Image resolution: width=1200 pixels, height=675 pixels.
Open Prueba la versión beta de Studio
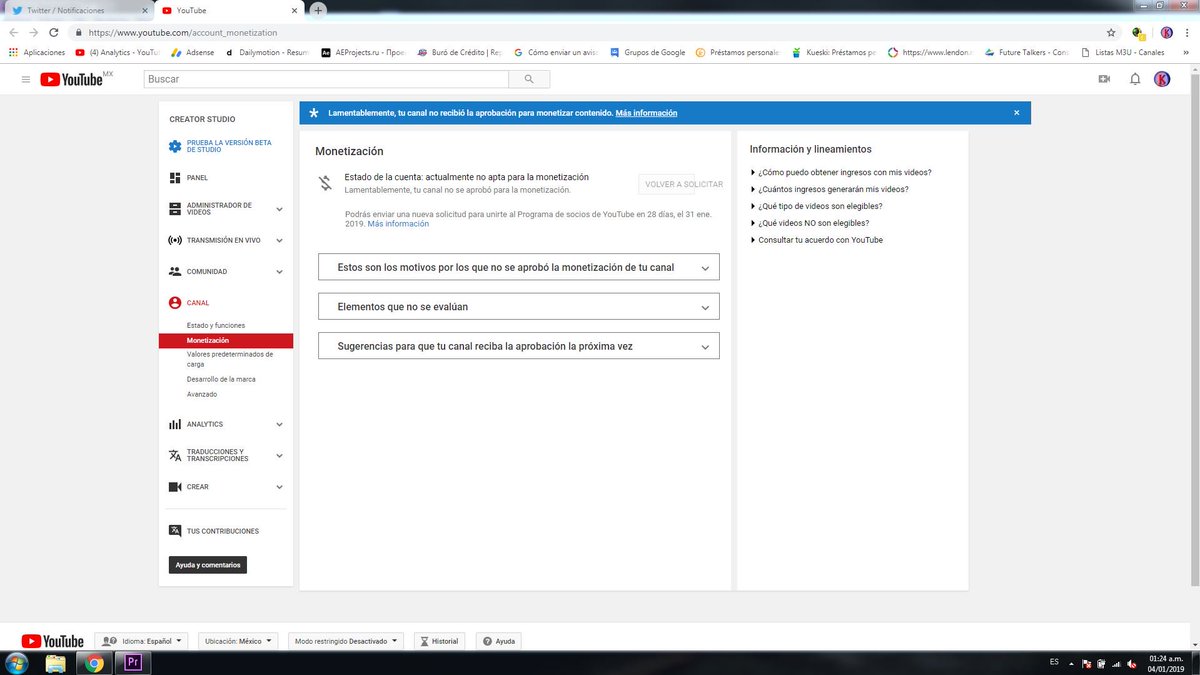(229, 146)
